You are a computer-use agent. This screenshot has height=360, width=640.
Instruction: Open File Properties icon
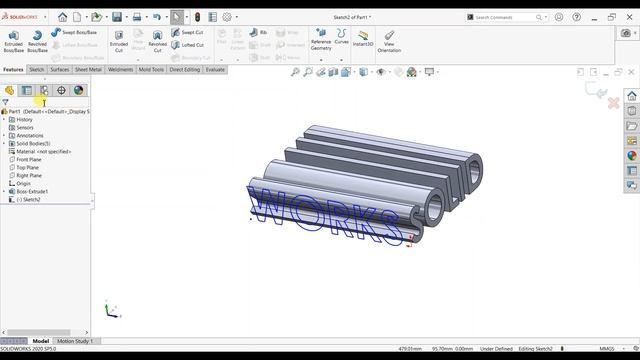tap(213, 17)
